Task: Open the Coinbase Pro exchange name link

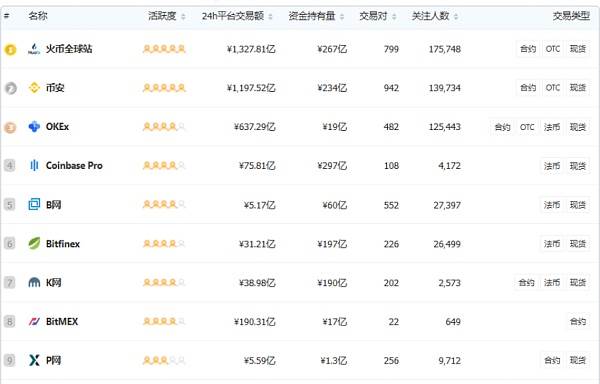Action: click(x=74, y=166)
